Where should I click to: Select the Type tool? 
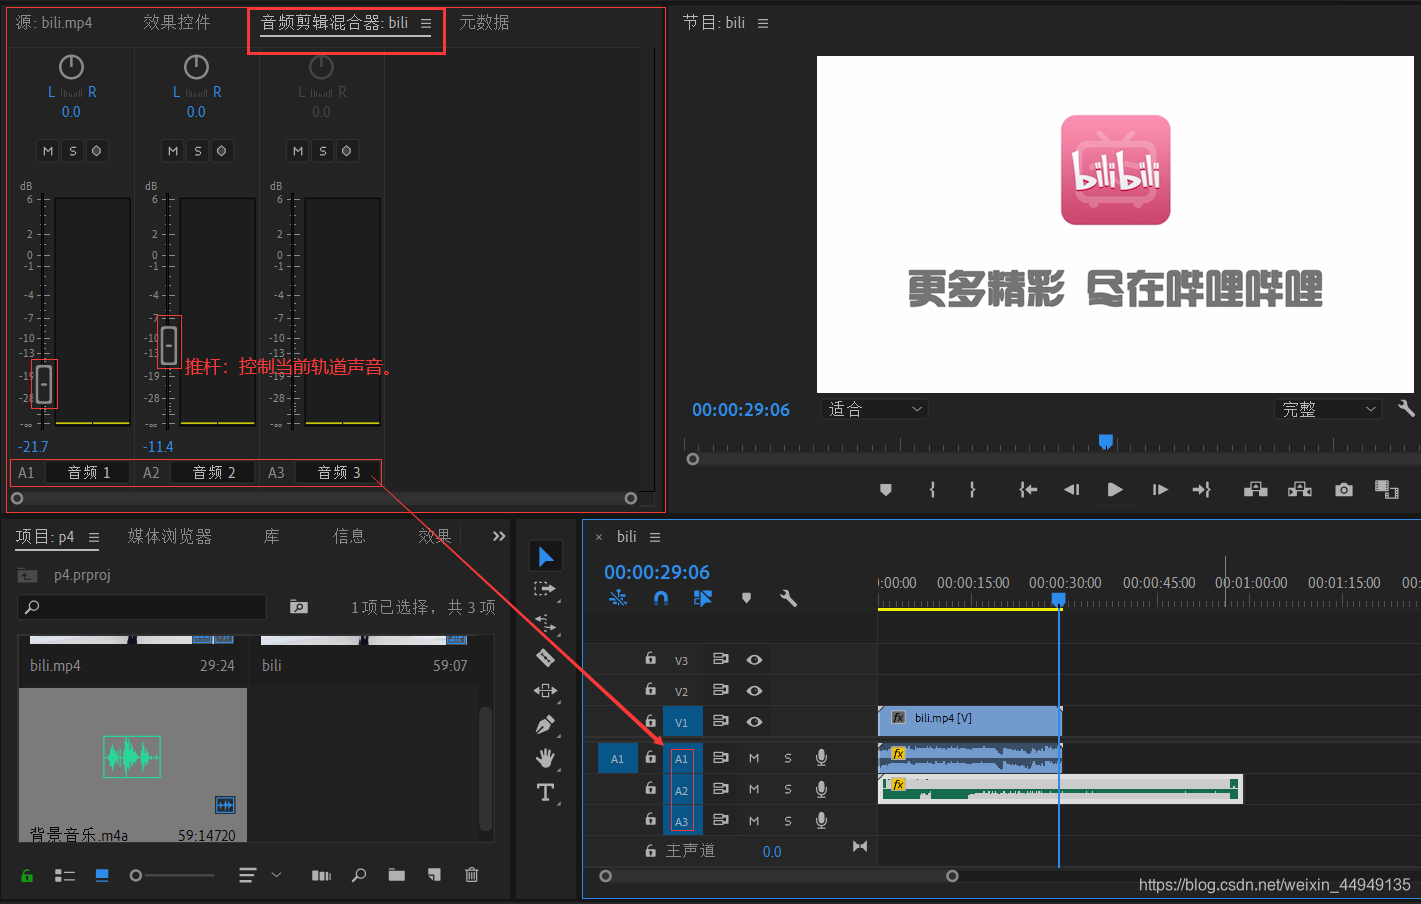pyautogui.click(x=545, y=793)
